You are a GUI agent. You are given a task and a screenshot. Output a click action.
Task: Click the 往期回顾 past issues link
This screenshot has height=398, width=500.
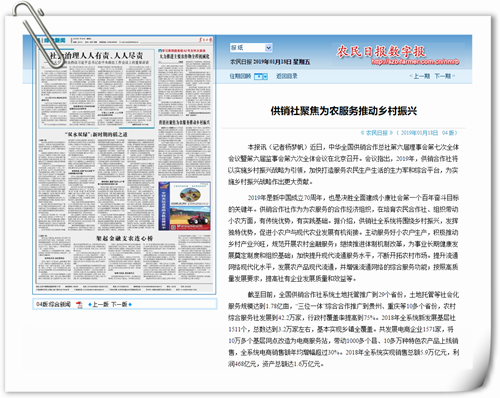(240, 76)
